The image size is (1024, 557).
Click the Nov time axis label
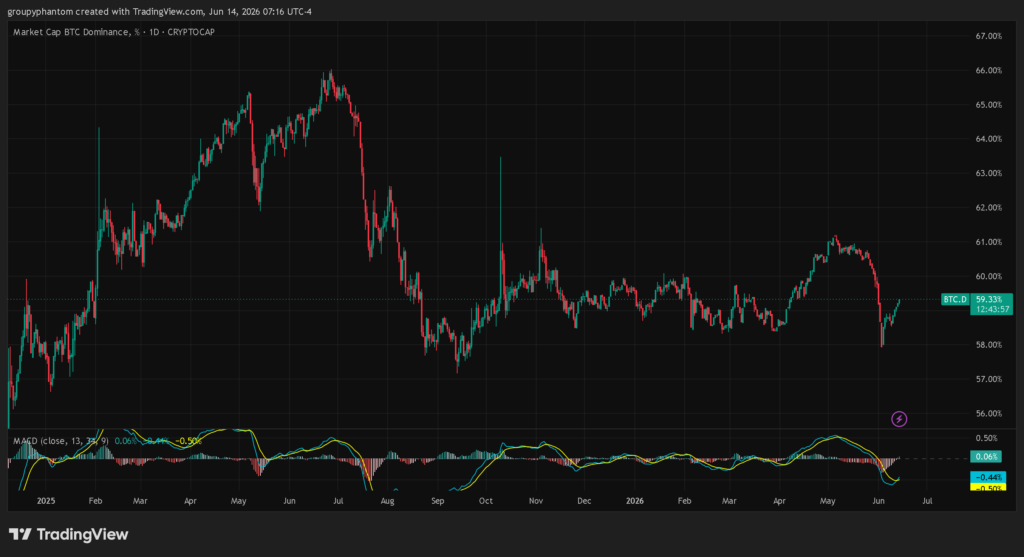click(x=536, y=501)
